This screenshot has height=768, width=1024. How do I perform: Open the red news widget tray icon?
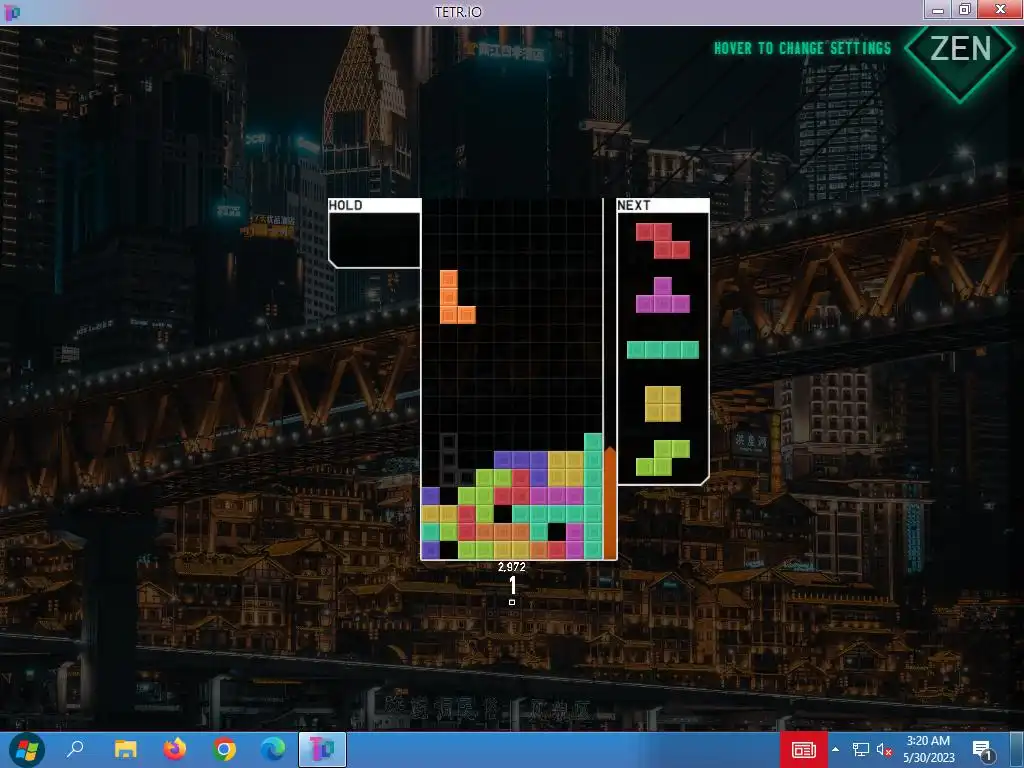point(803,750)
